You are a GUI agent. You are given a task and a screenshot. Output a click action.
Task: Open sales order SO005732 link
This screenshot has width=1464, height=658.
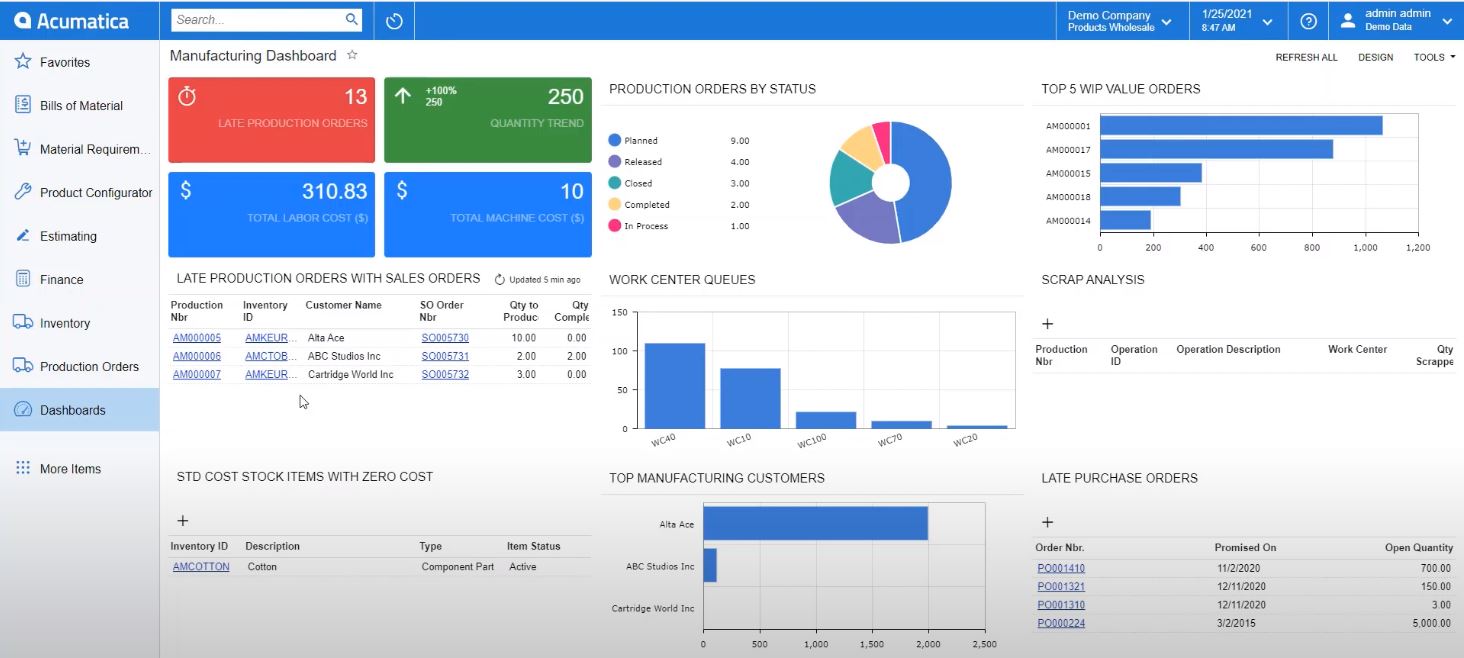pyautogui.click(x=445, y=374)
